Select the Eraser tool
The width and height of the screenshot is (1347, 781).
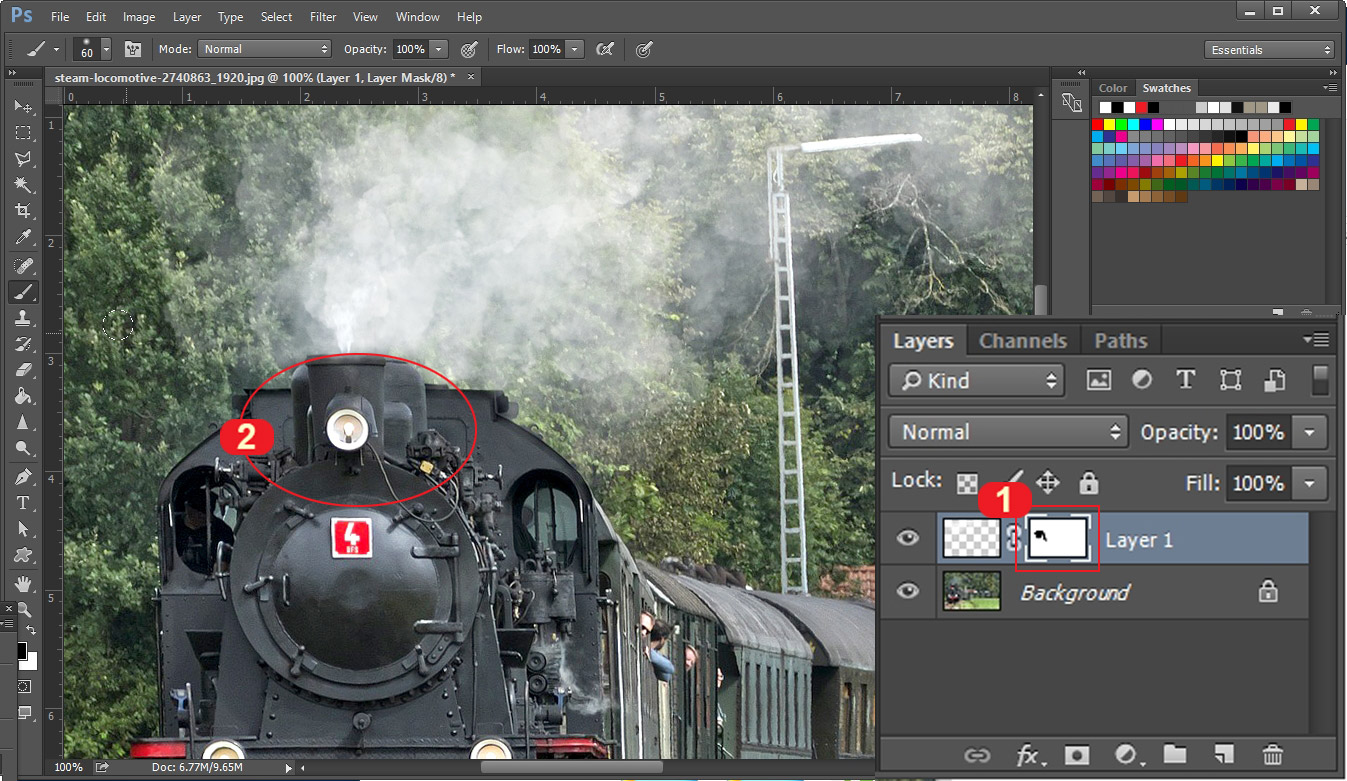pyautogui.click(x=23, y=370)
